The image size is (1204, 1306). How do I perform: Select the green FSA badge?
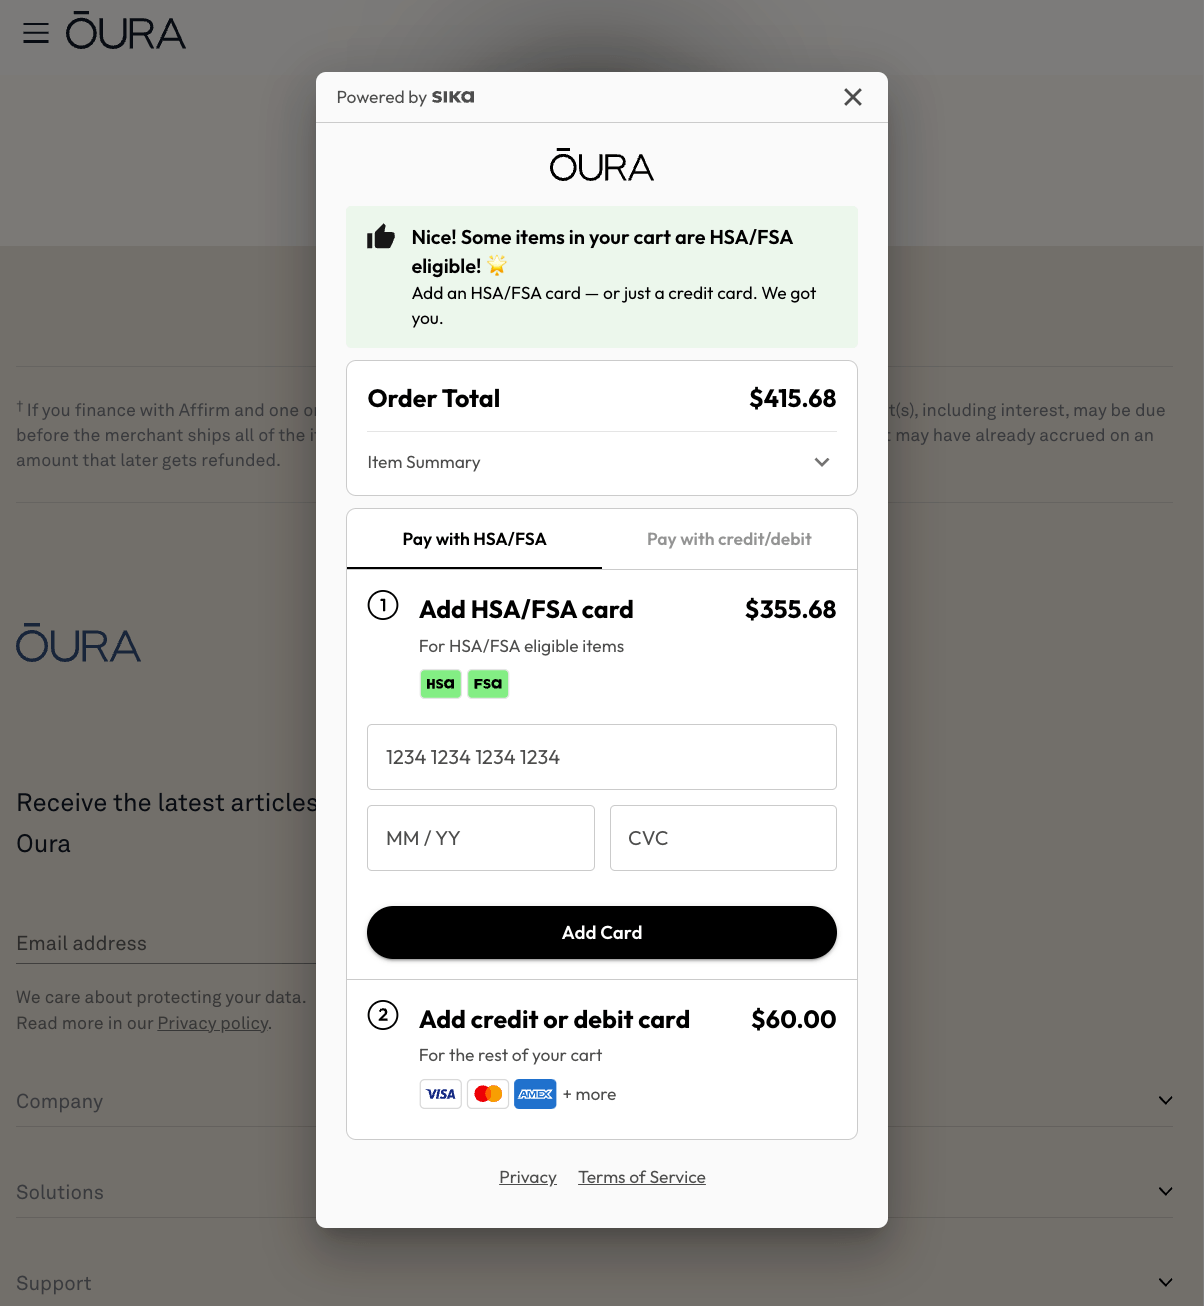tap(488, 684)
